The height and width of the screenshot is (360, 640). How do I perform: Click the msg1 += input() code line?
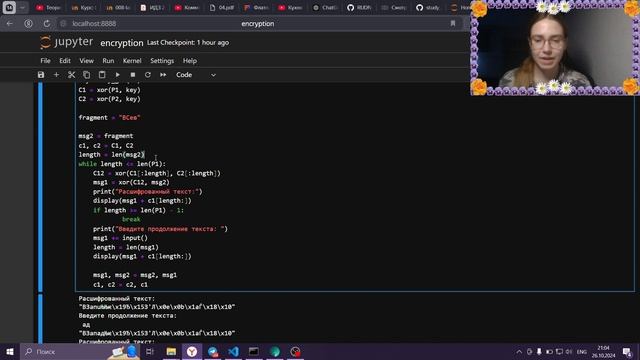tap(120, 238)
